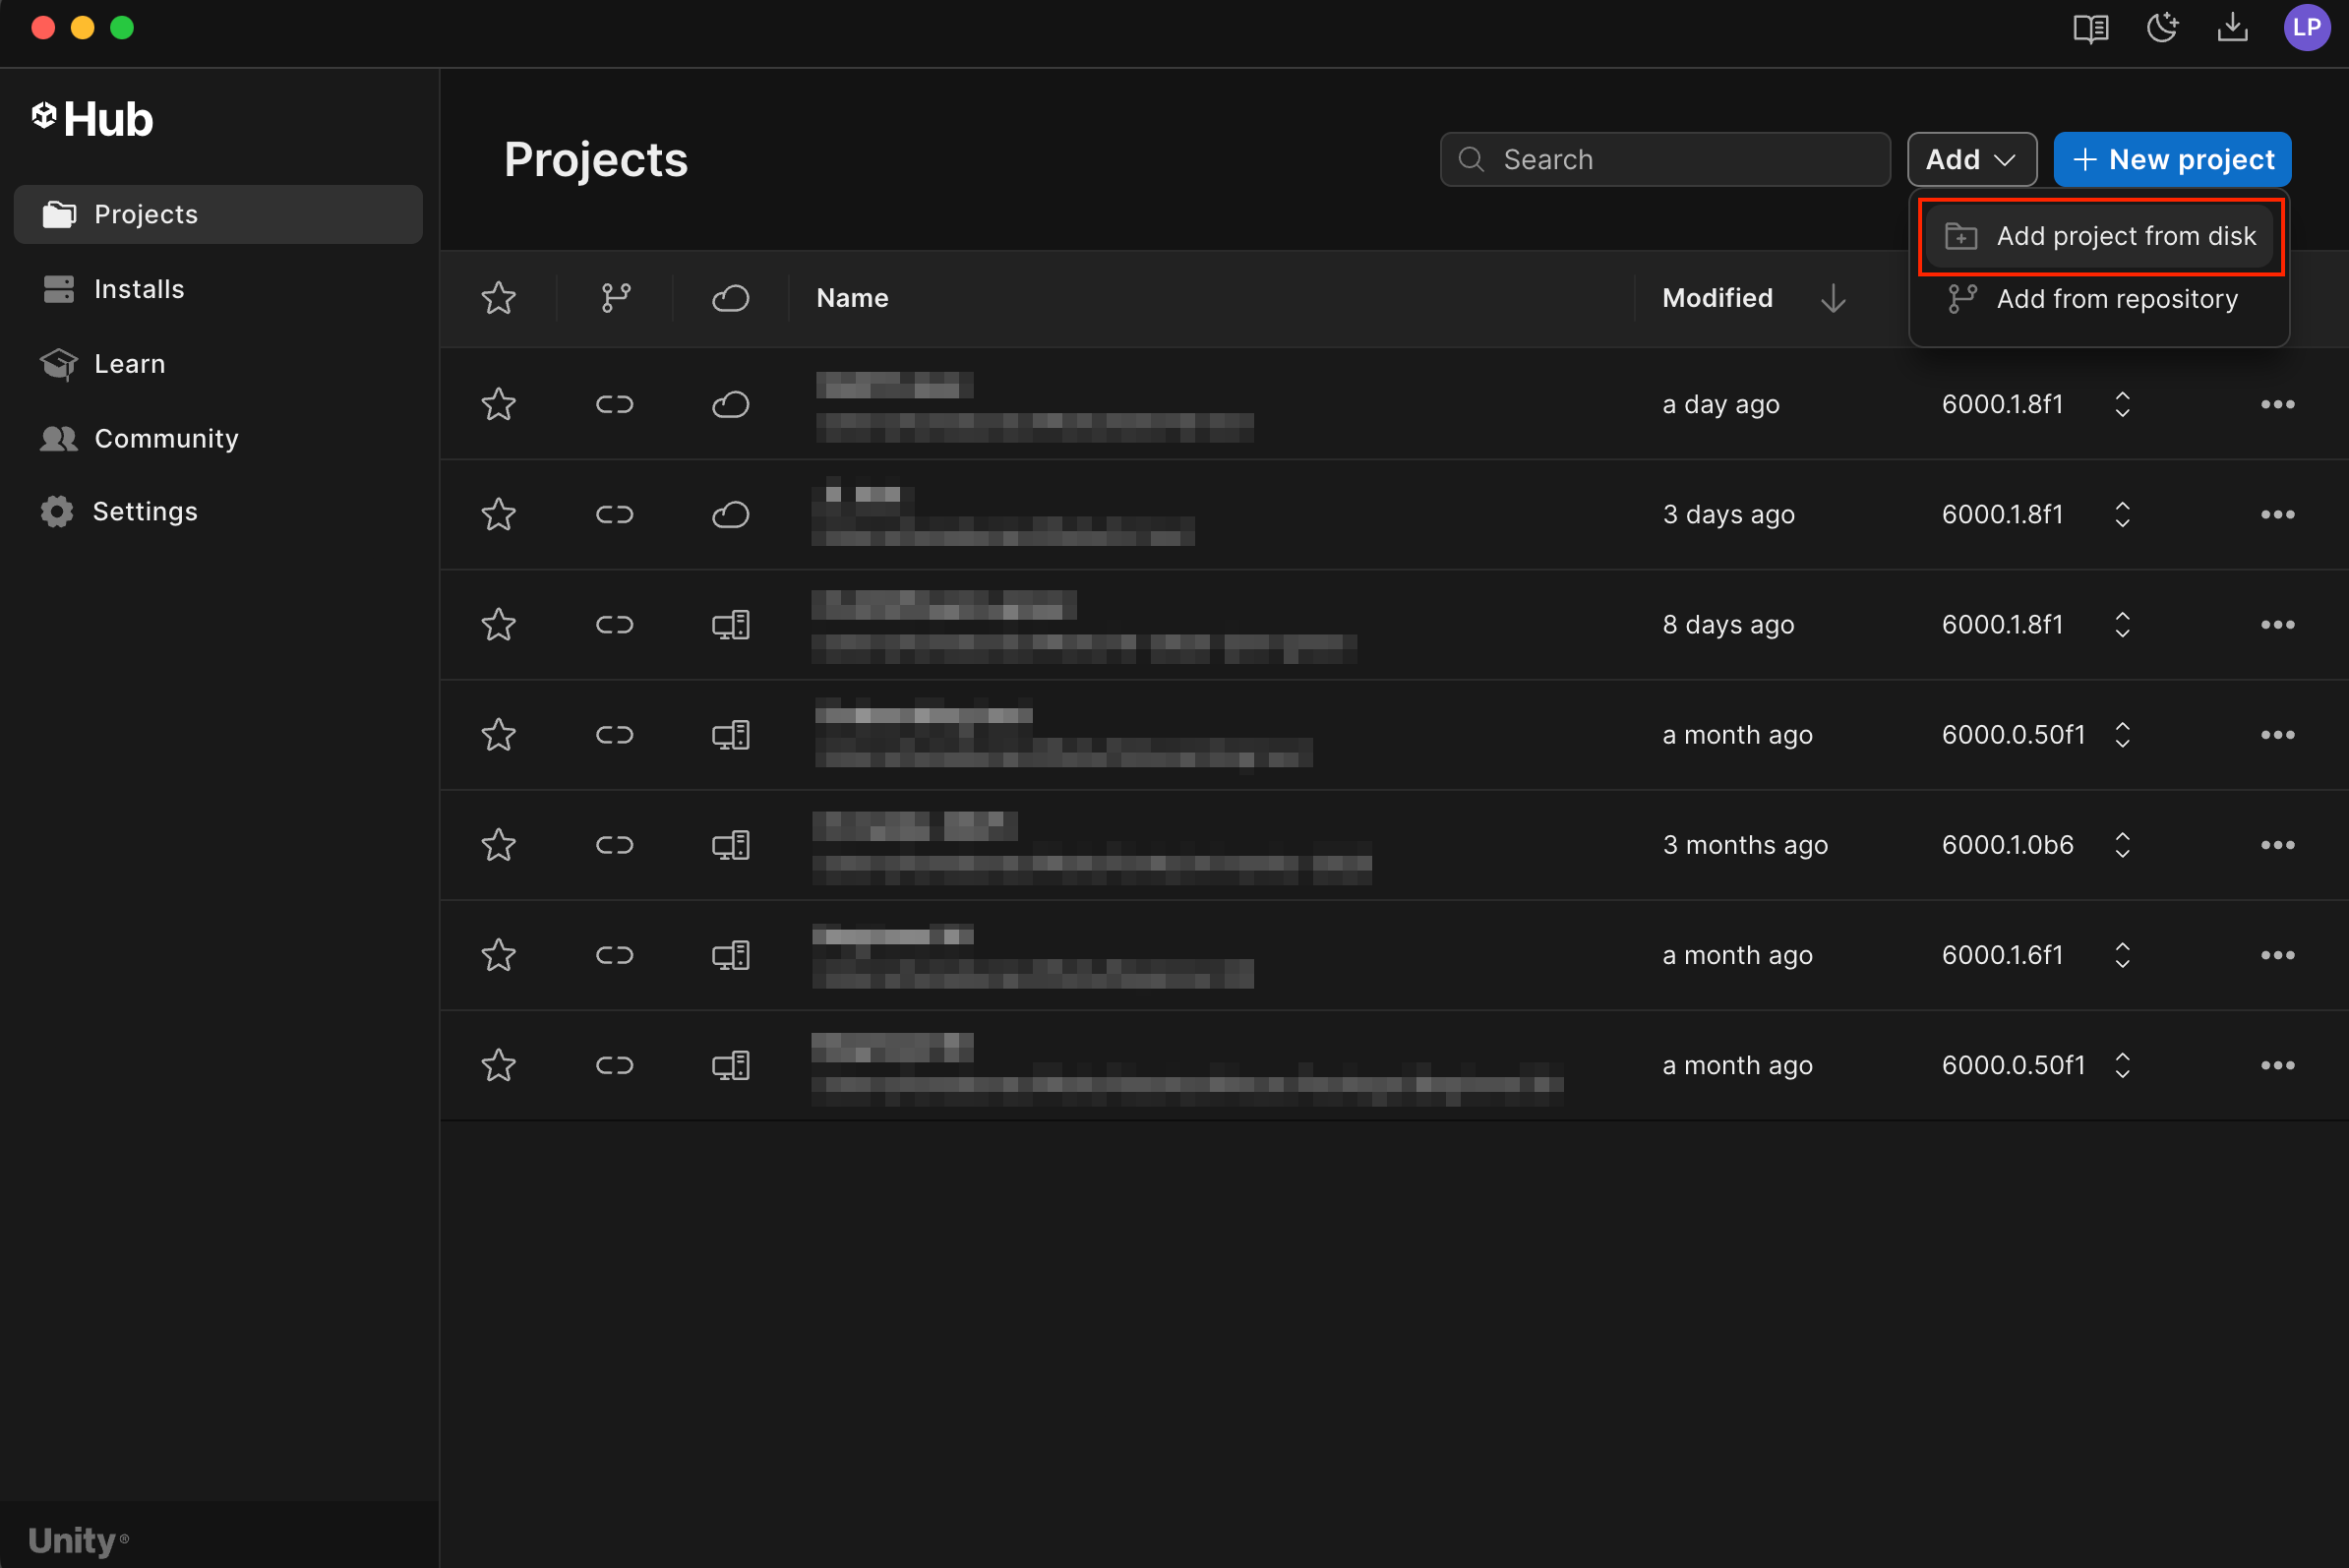Toggle the favorites star column header
2349x1568 pixels.
[498, 298]
